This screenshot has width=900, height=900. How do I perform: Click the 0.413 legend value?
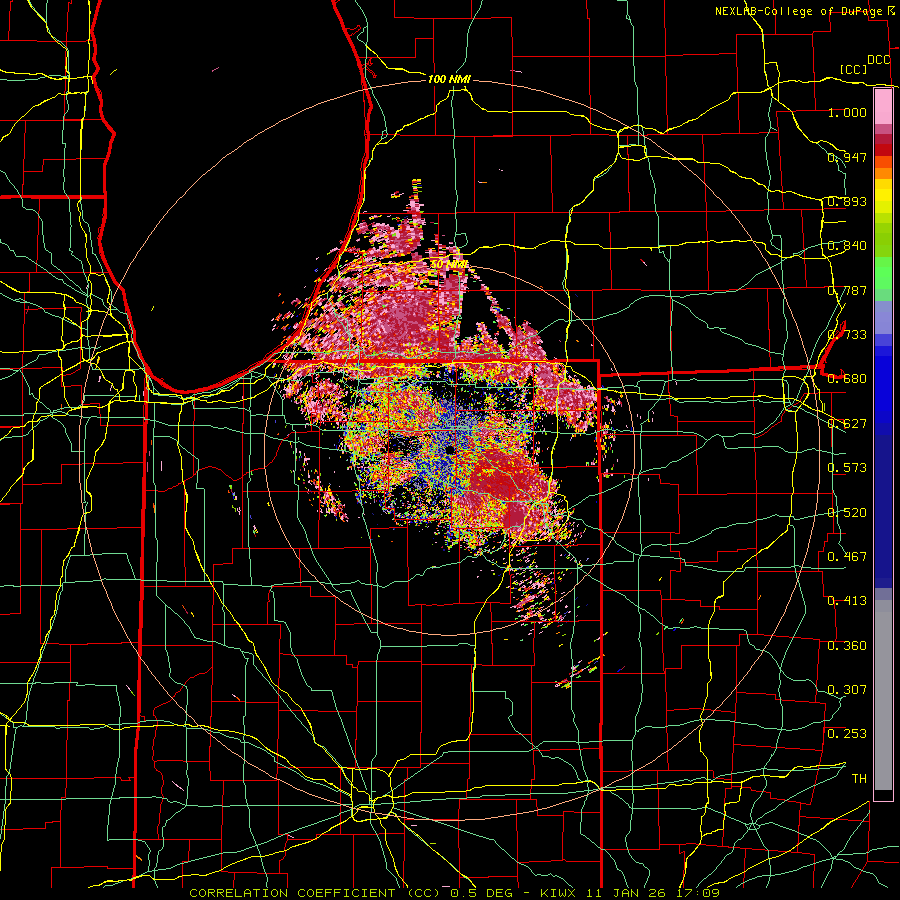[x=847, y=601]
